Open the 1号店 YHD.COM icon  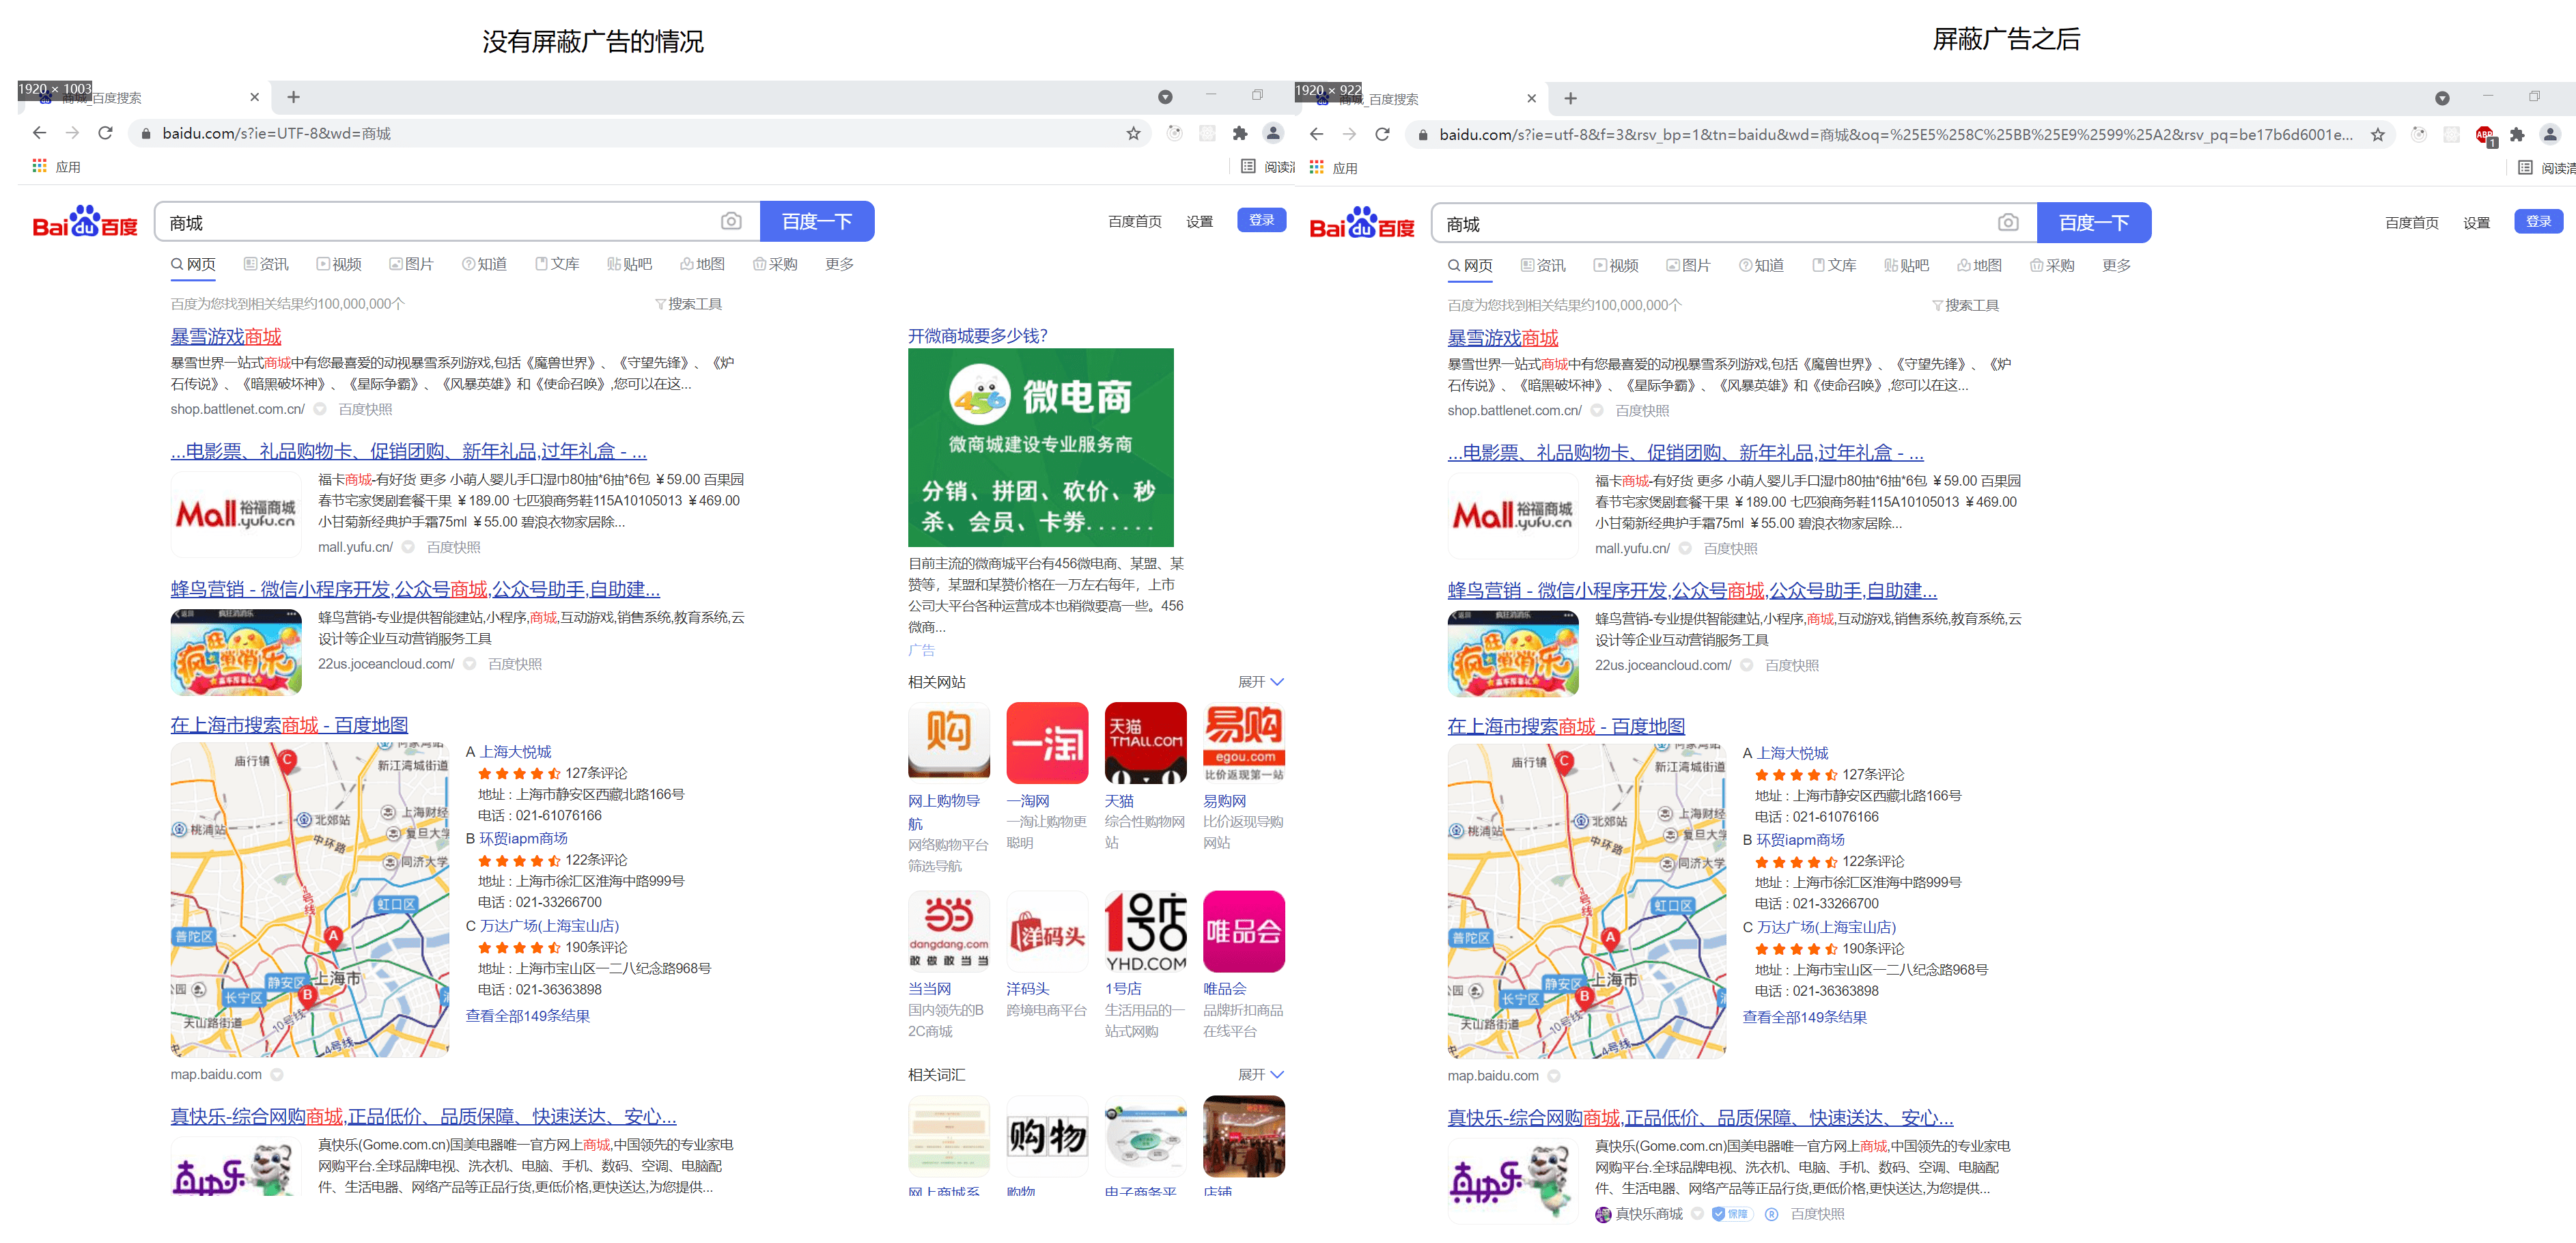[1145, 931]
